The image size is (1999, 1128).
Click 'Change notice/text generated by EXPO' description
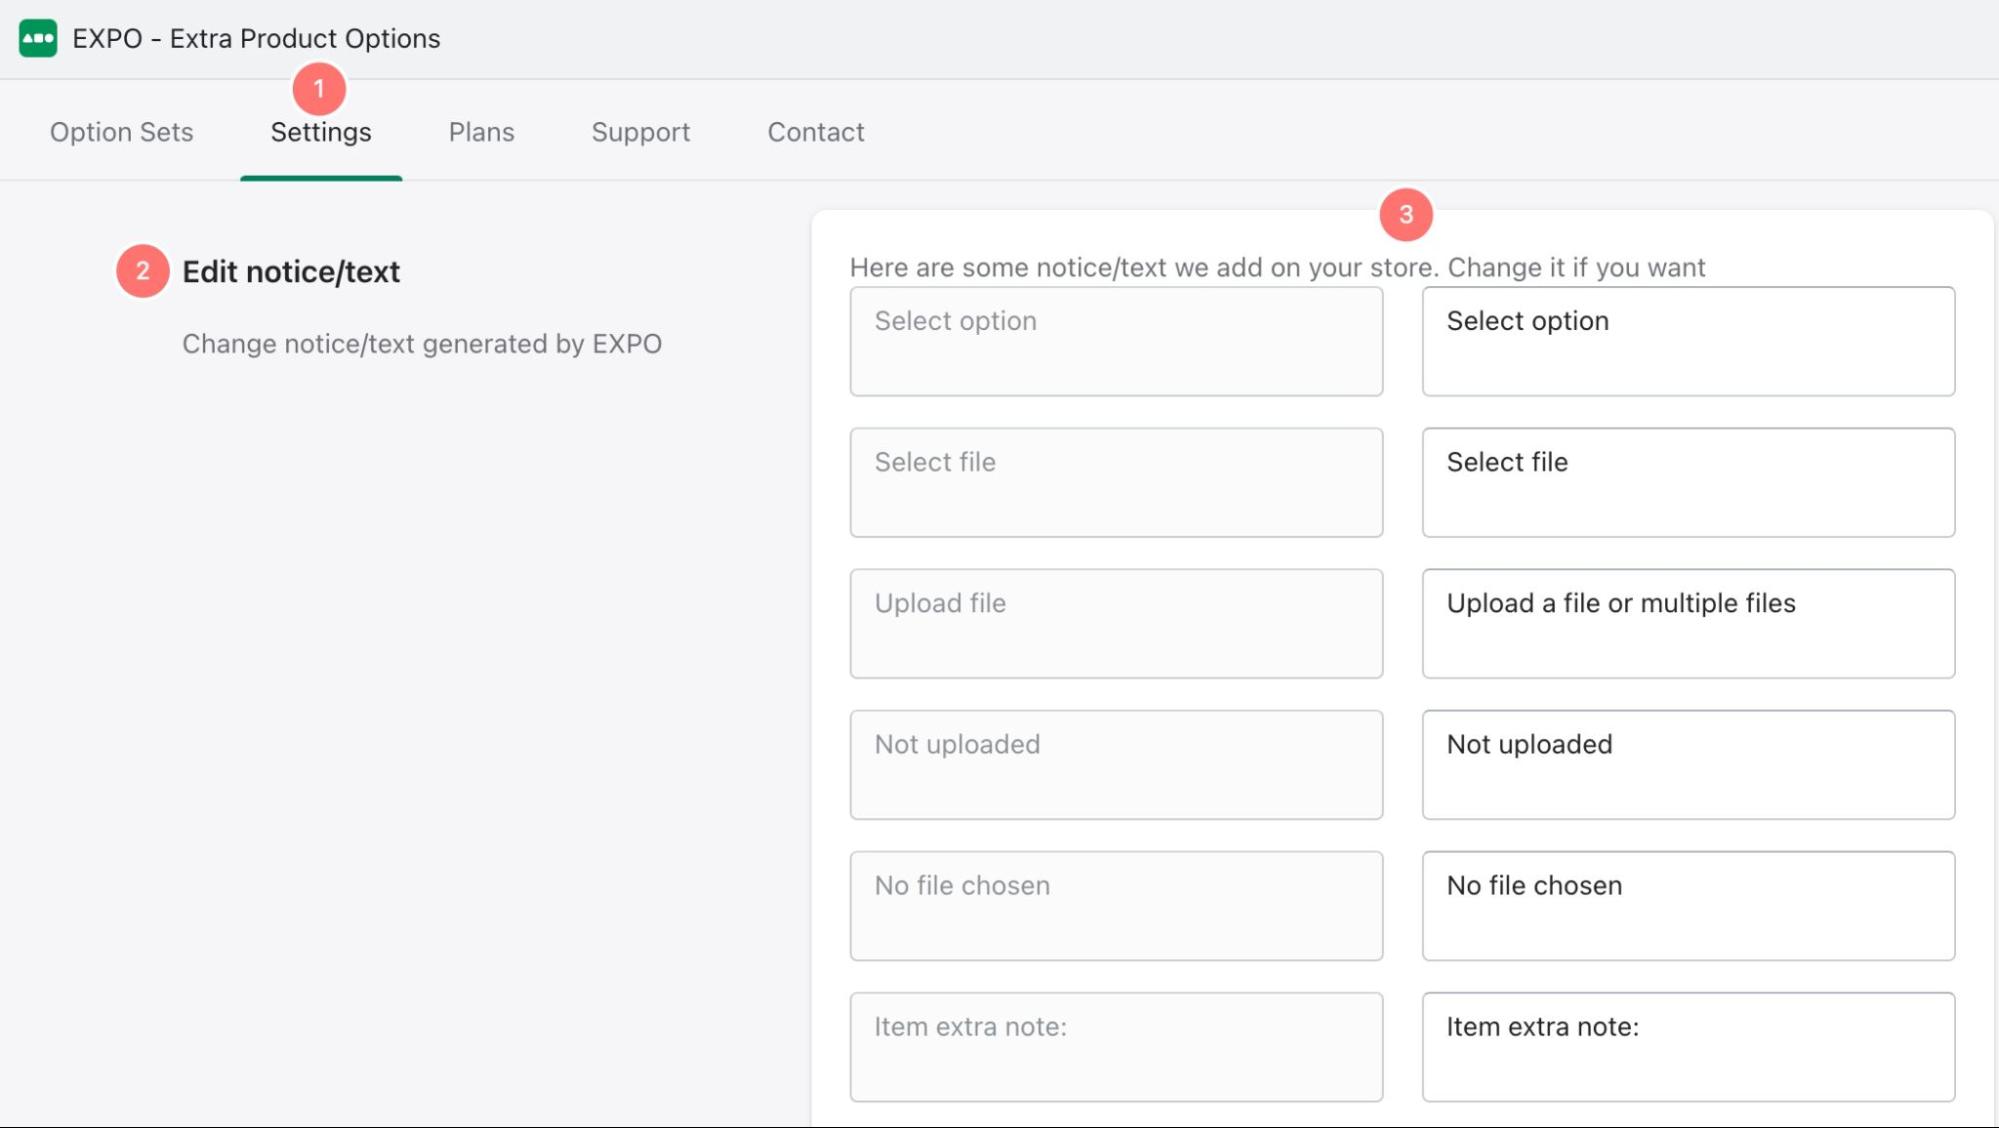click(422, 344)
